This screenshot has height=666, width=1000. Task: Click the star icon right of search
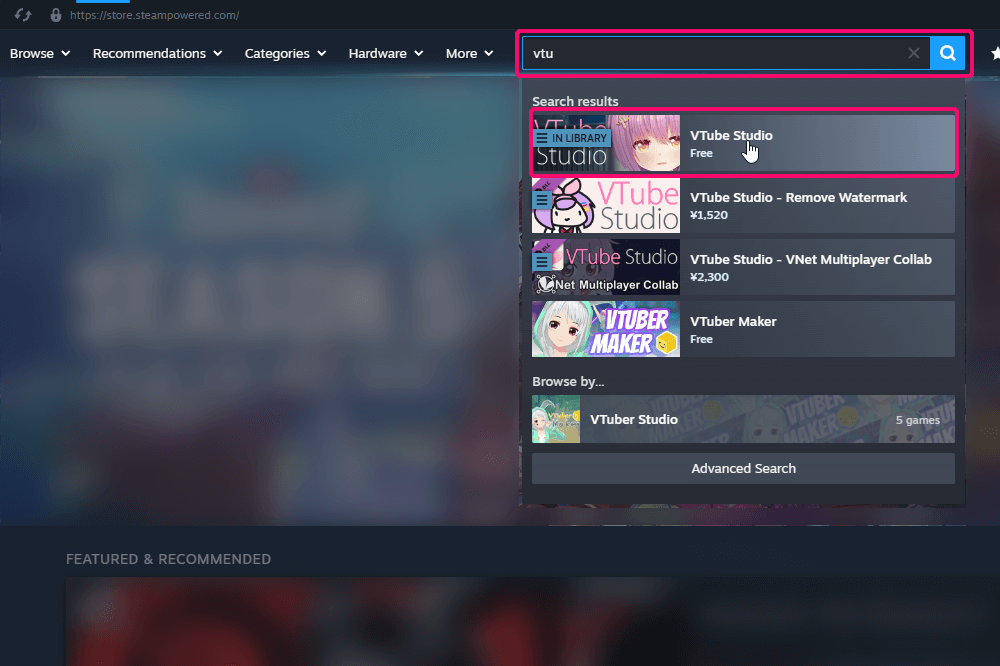coord(994,53)
